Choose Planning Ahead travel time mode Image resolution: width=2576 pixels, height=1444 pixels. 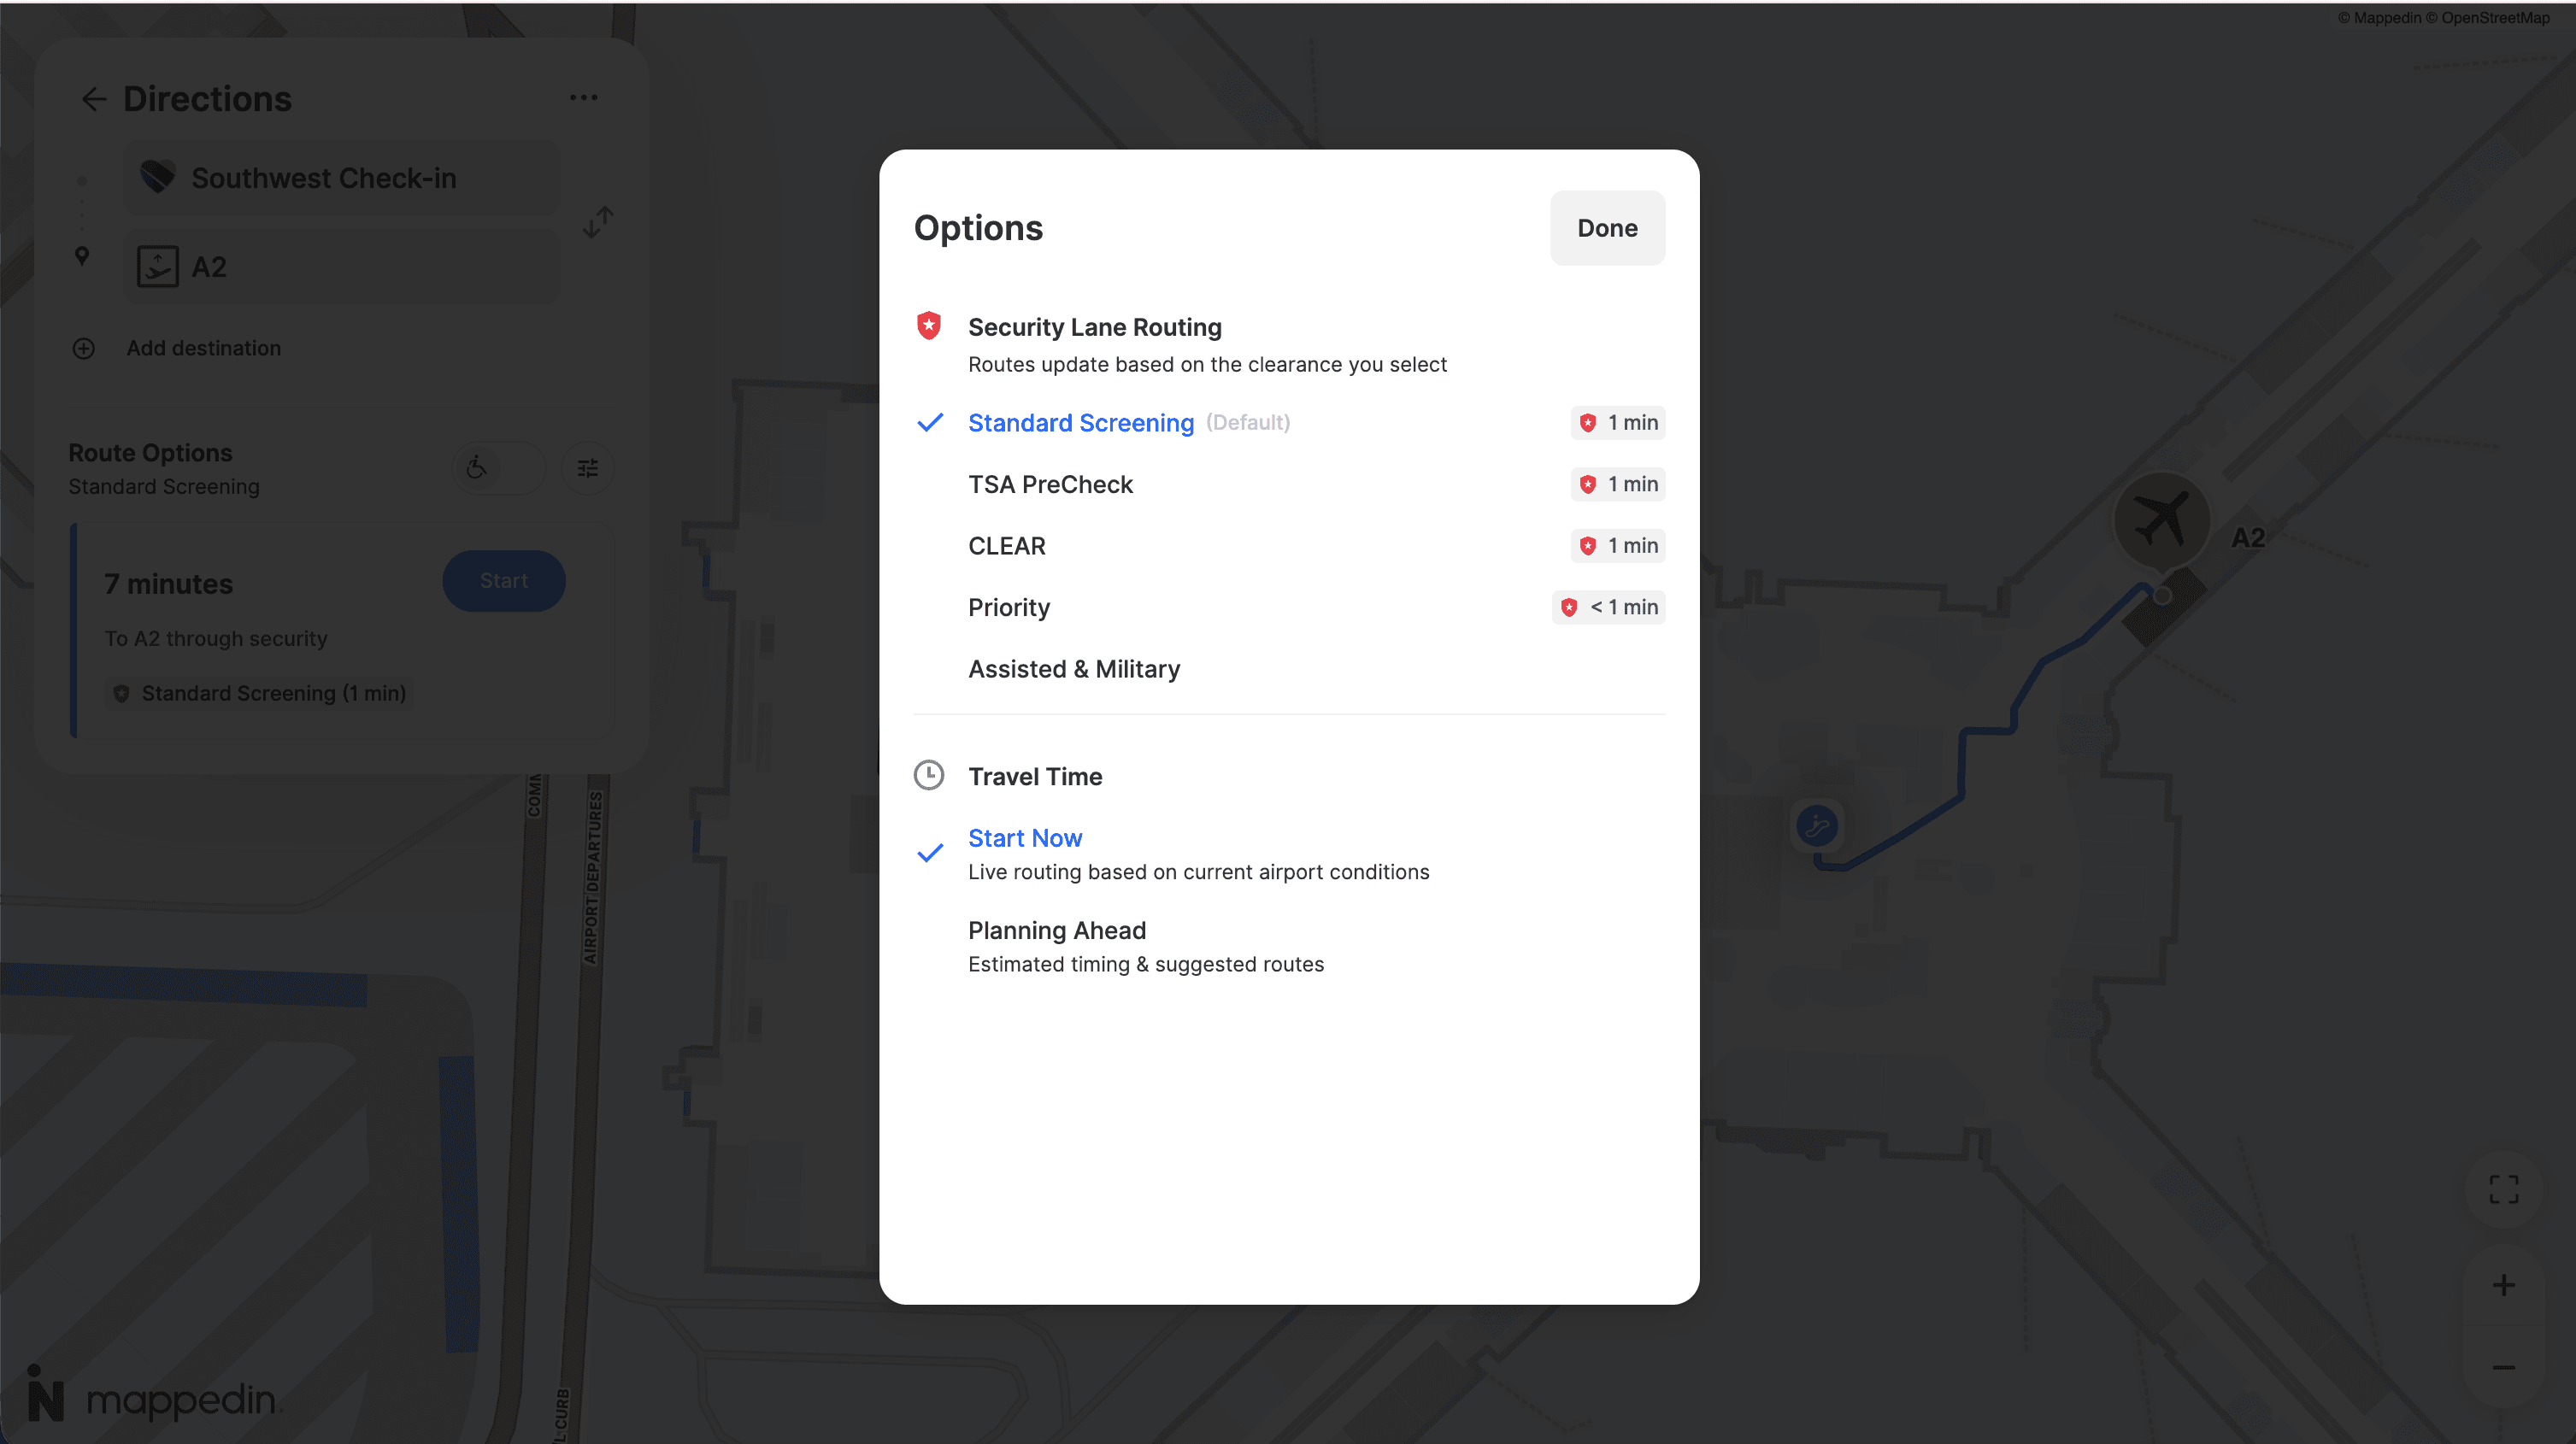[x=1056, y=930]
